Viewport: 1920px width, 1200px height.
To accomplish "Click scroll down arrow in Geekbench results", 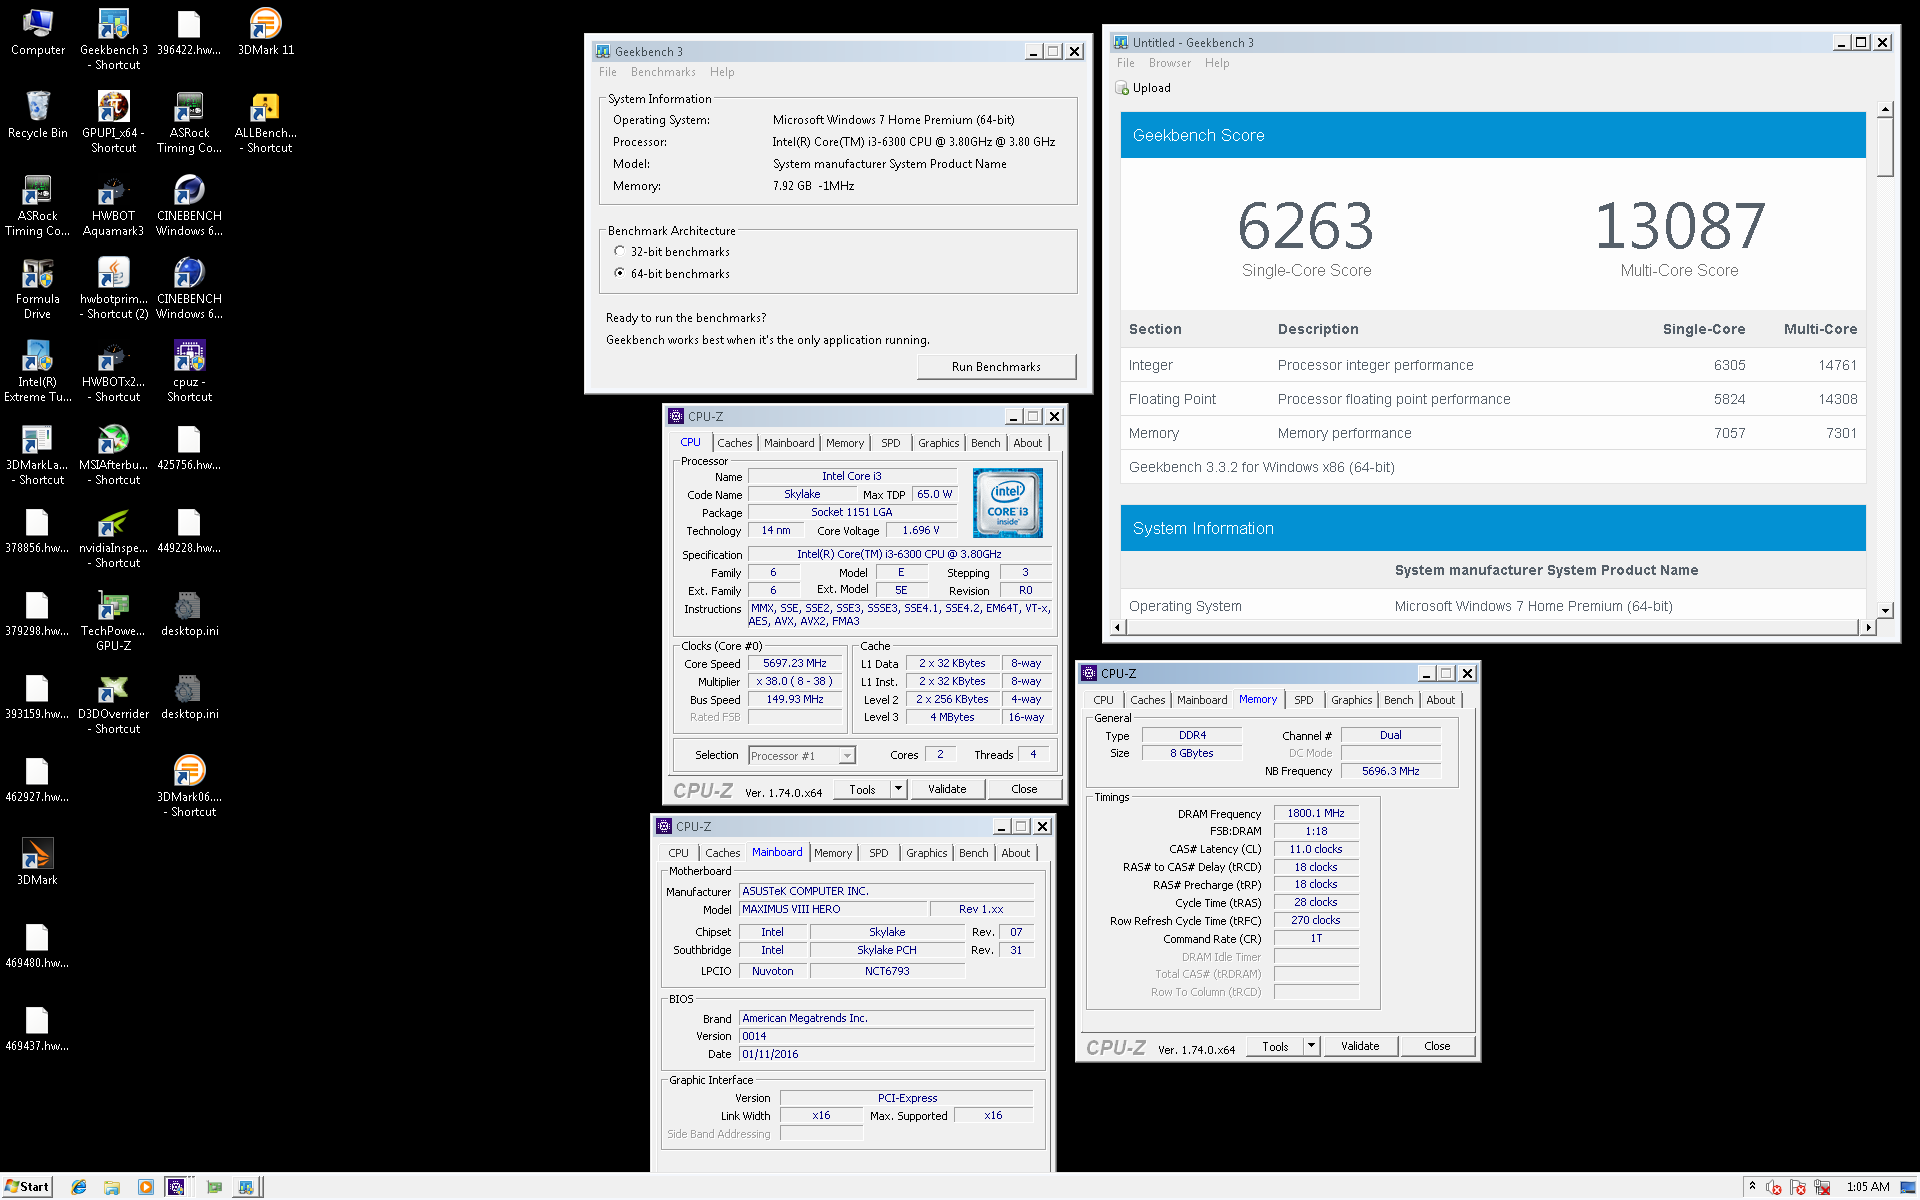I will click(x=1885, y=610).
